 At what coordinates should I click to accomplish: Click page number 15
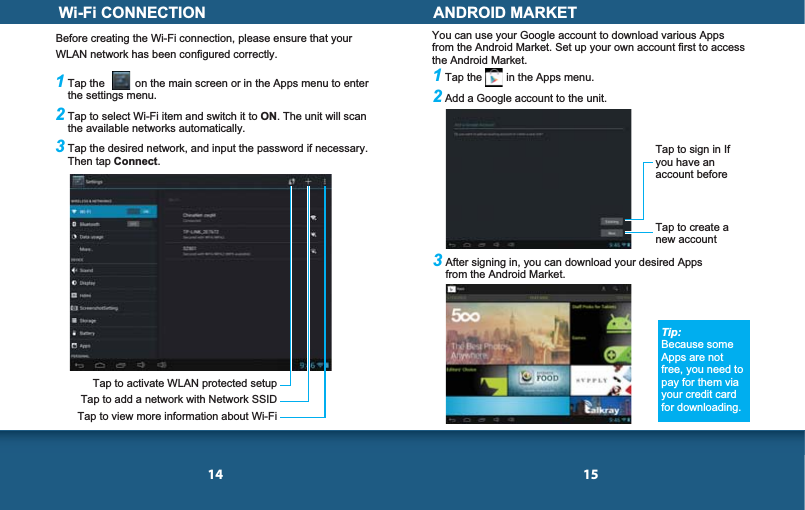coord(591,475)
